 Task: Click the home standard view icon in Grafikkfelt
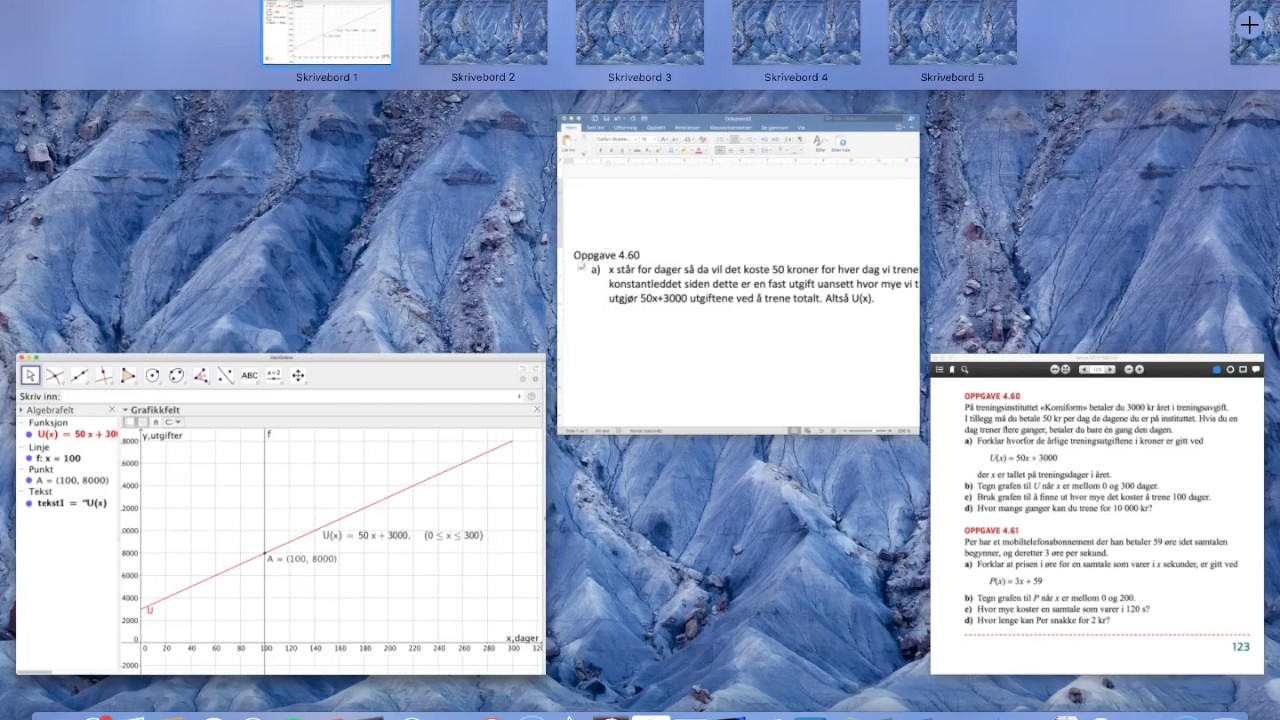(156, 422)
